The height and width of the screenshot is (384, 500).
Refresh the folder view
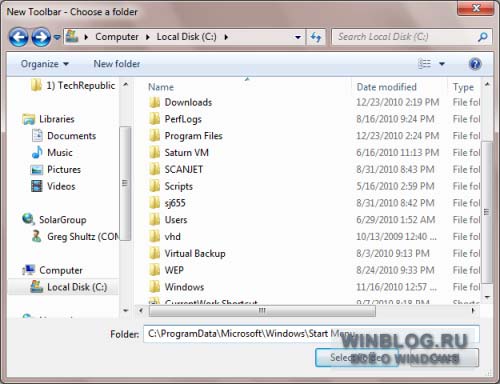pyautogui.click(x=315, y=37)
